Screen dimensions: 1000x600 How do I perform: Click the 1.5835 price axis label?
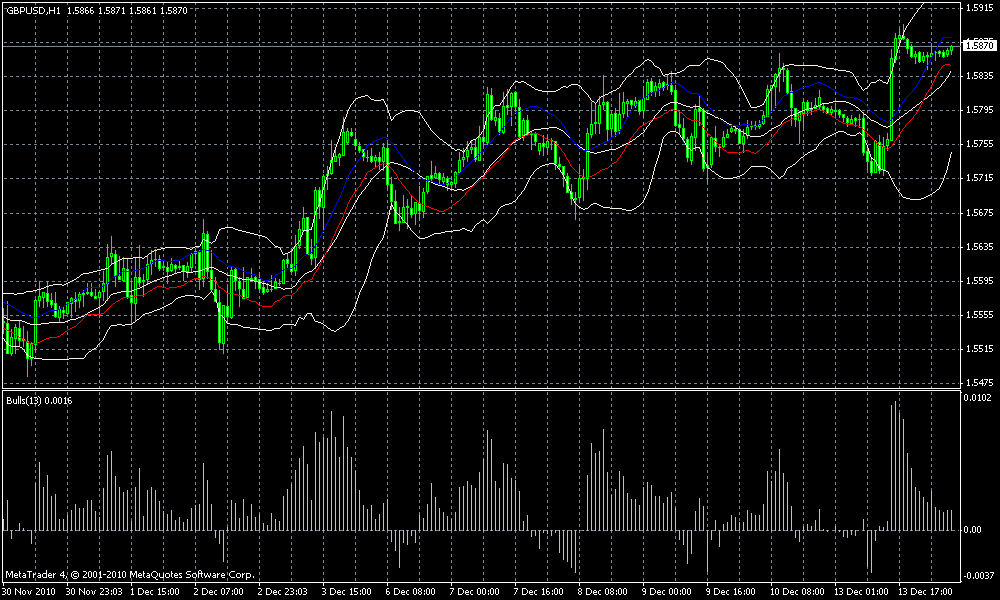coord(980,76)
